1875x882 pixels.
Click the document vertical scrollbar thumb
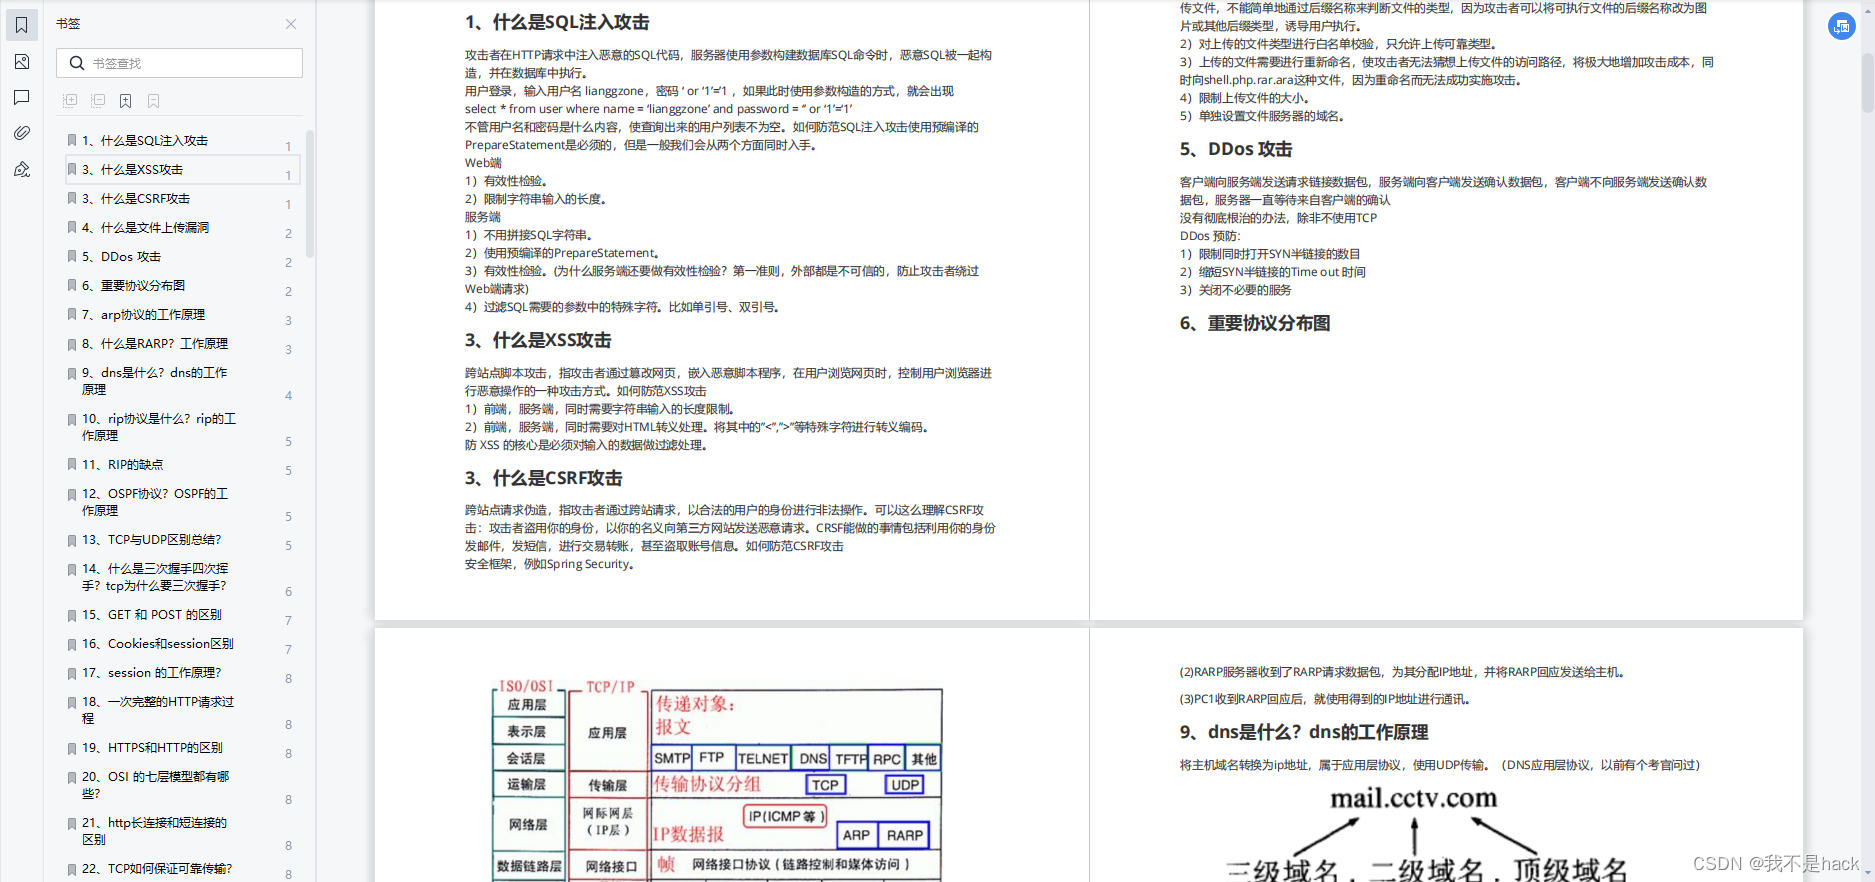point(1867,82)
